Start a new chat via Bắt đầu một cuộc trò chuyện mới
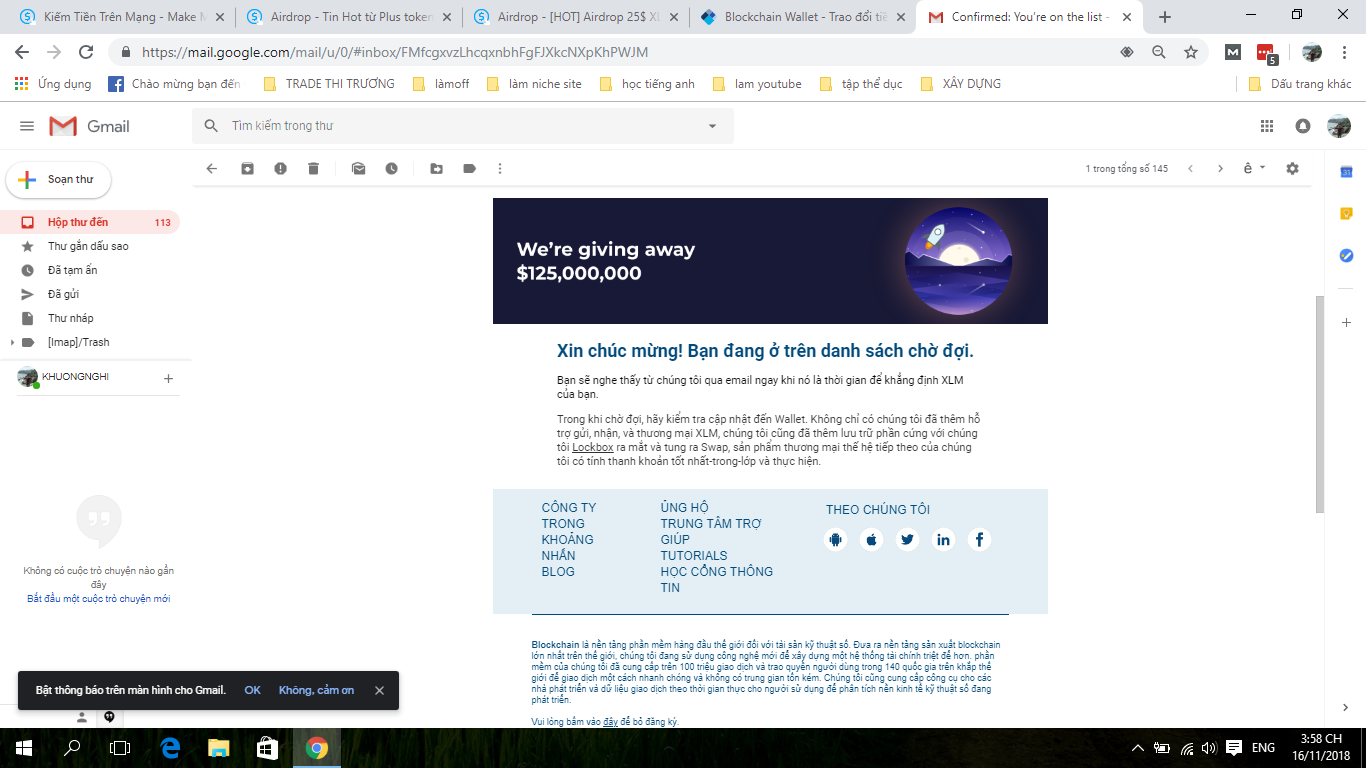Screen dimensions: 1366x768 98,599
